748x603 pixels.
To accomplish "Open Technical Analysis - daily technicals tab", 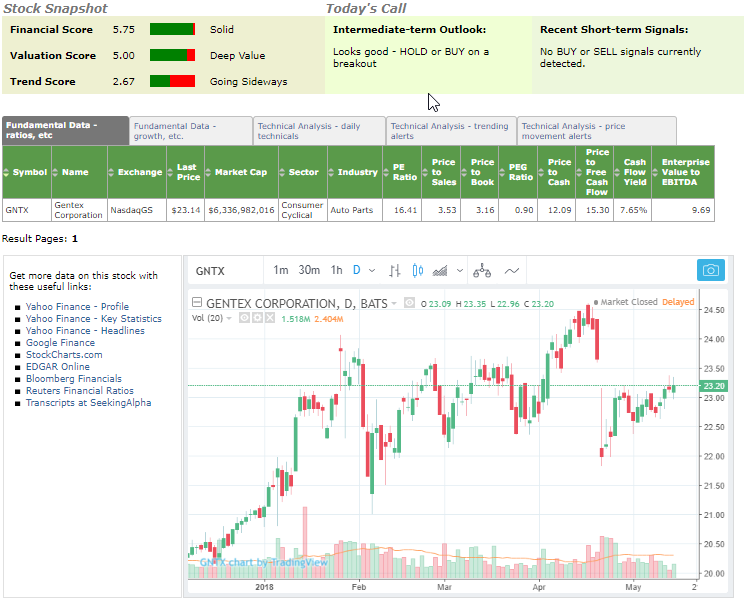I will point(319,131).
